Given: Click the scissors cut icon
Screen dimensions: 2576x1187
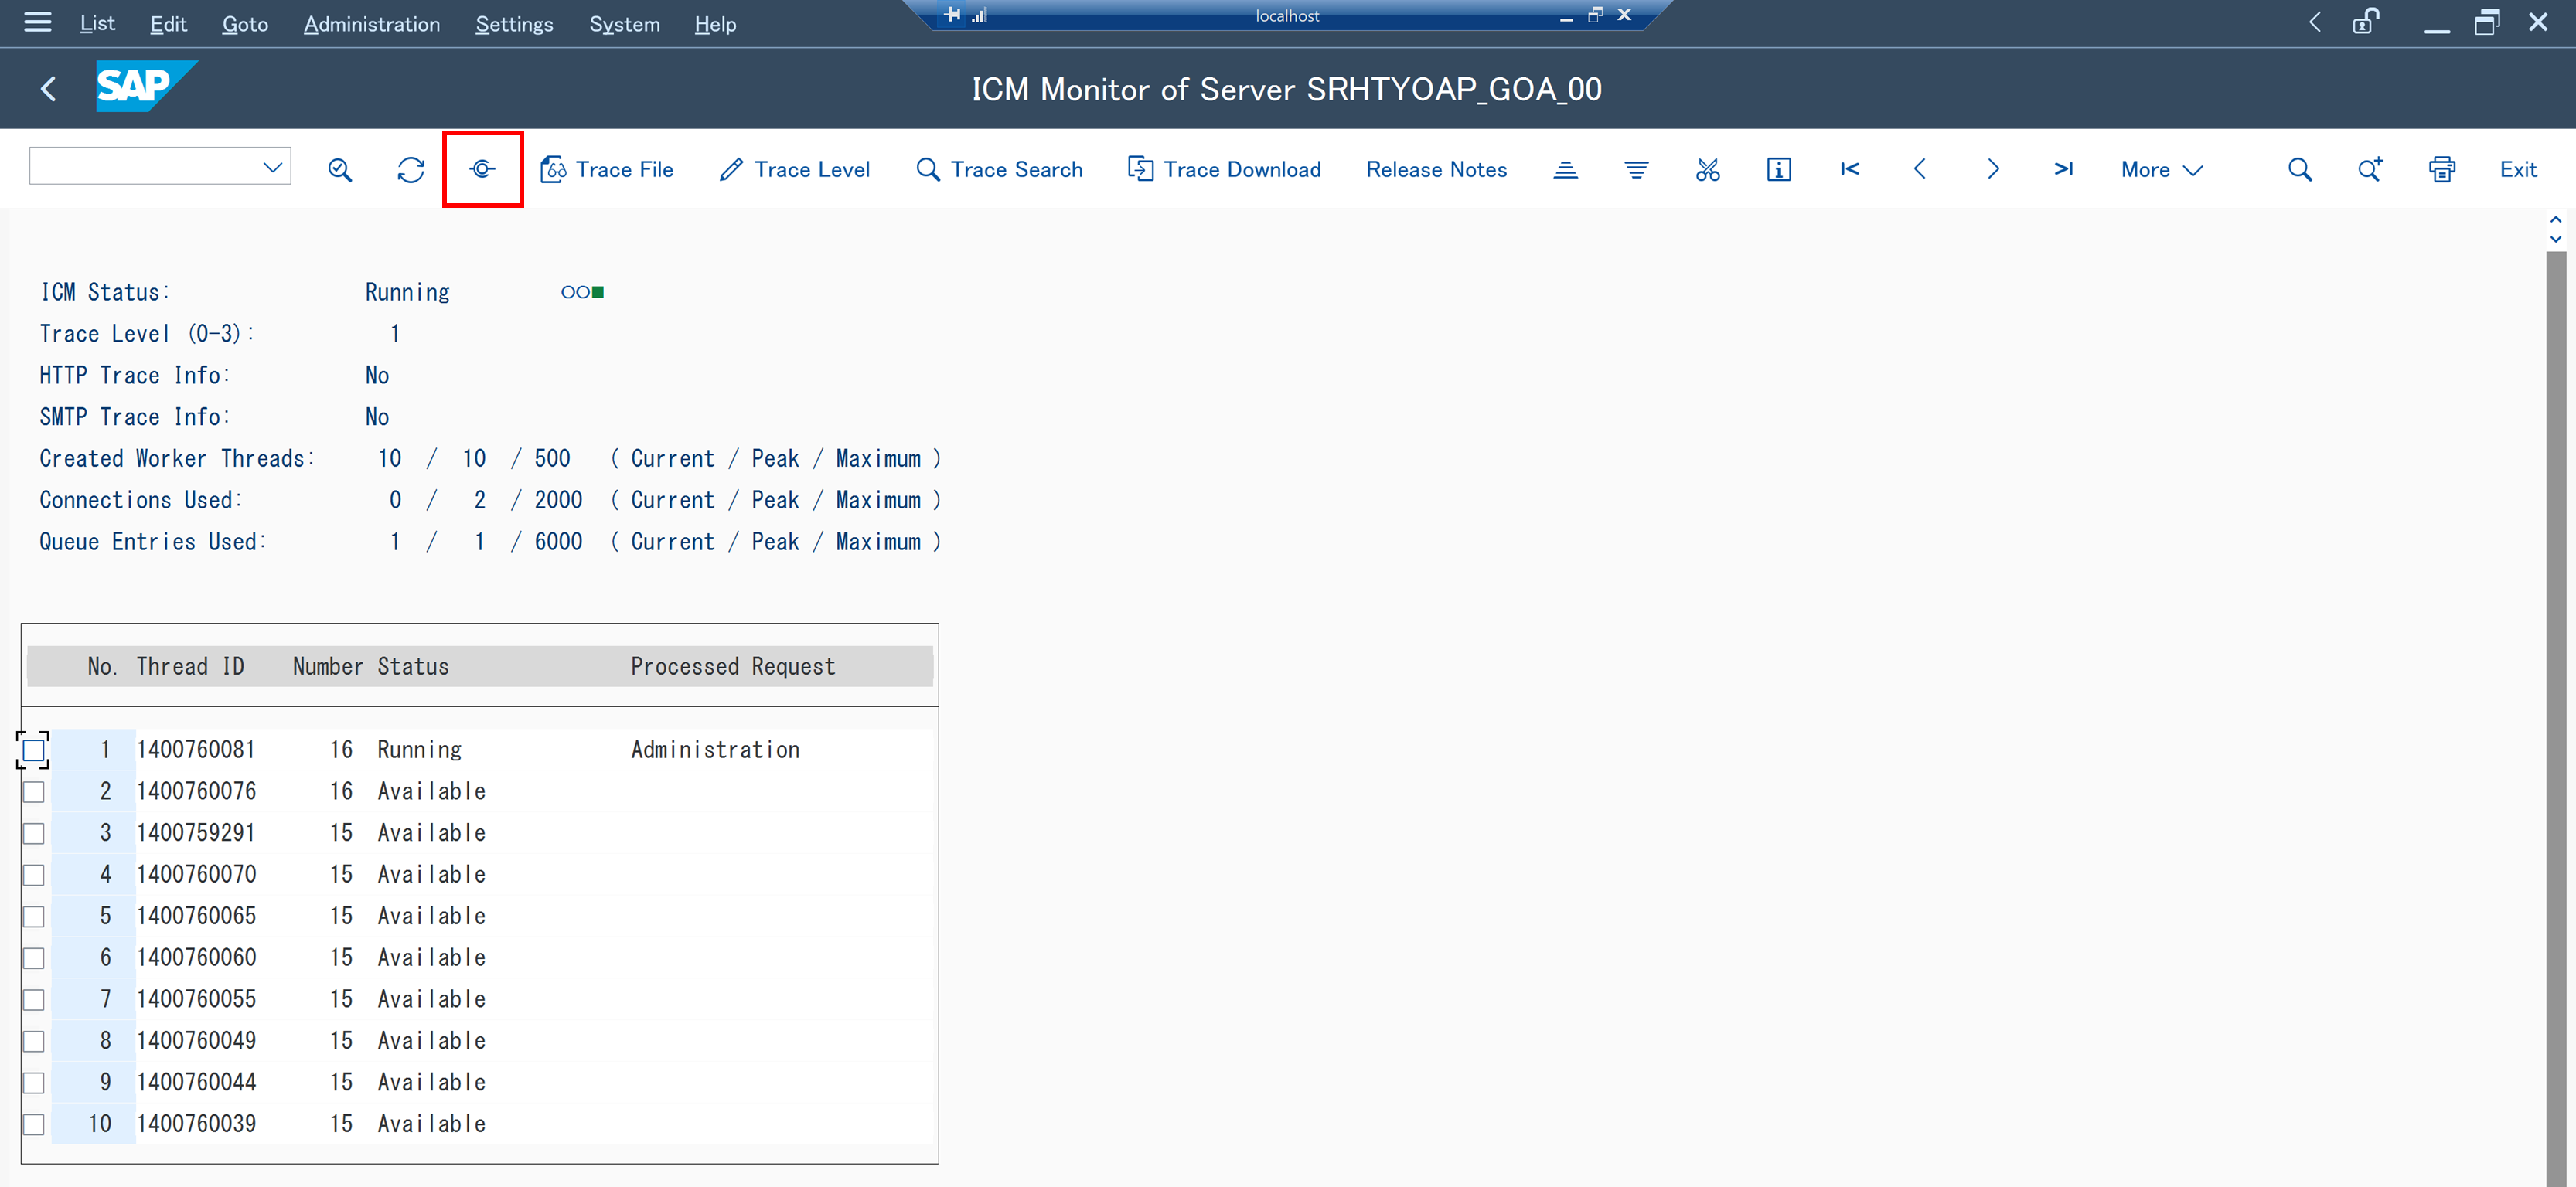Looking at the screenshot, I should click(1707, 170).
